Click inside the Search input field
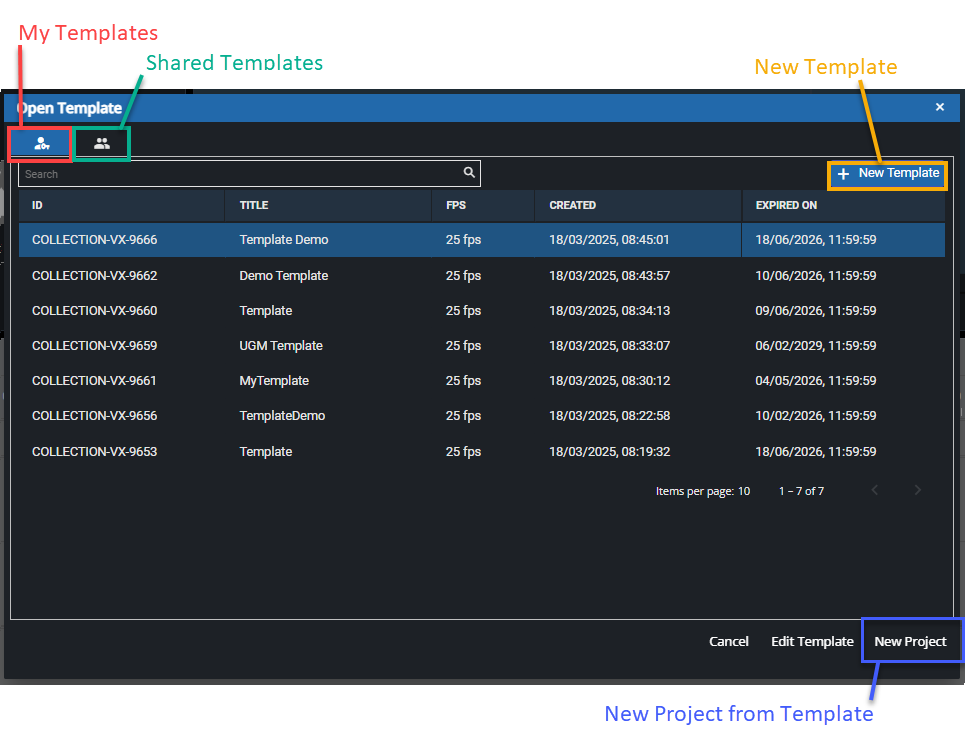Image resolution: width=965 pixels, height=751 pixels. pyautogui.click(x=200, y=172)
